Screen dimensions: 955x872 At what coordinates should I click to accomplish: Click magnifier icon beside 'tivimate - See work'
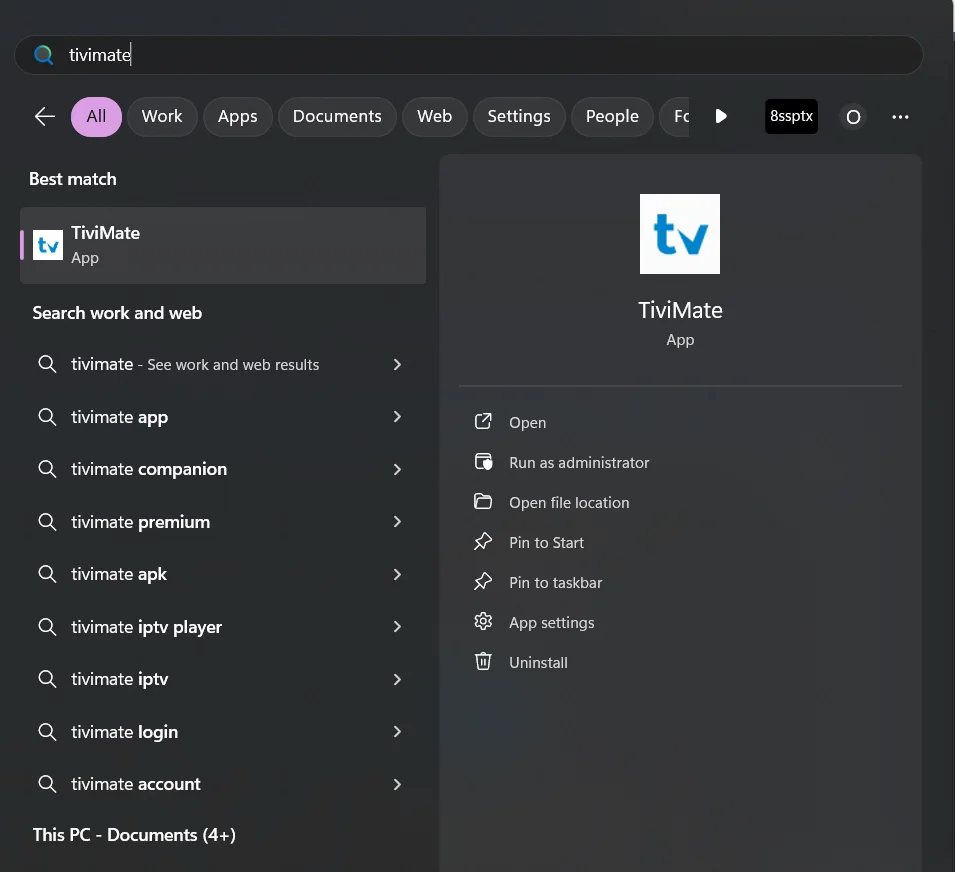point(47,364)
